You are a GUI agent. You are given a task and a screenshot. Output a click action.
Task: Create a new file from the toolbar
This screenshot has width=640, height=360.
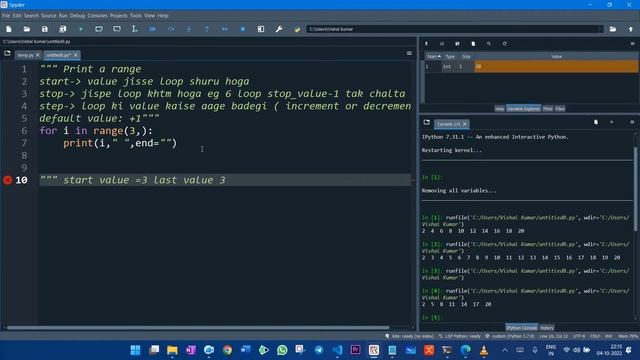pyautogui.click(x=9, y=29)
